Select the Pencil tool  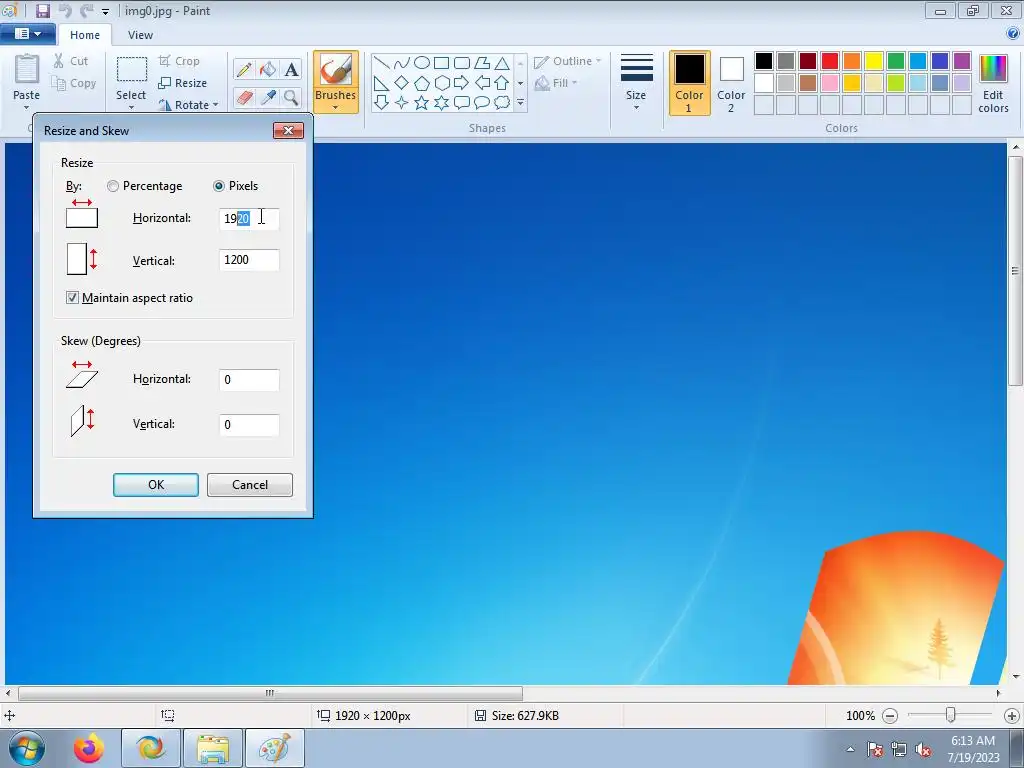tap(244, 69)
